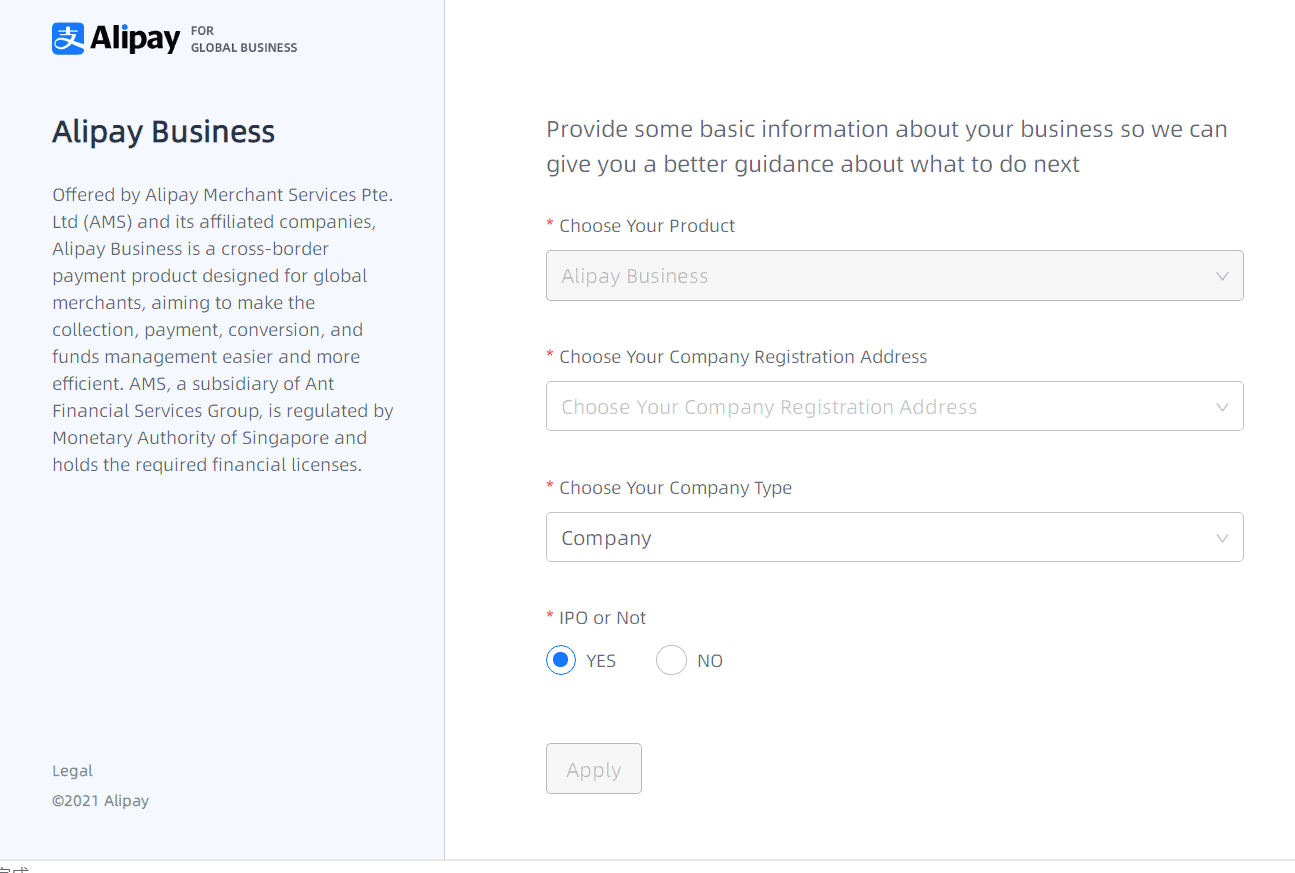This screenshot has width=1295, height=873.
Task: Click the 'Choose Your Company Registration Address' label
Action: pos(743,357)
